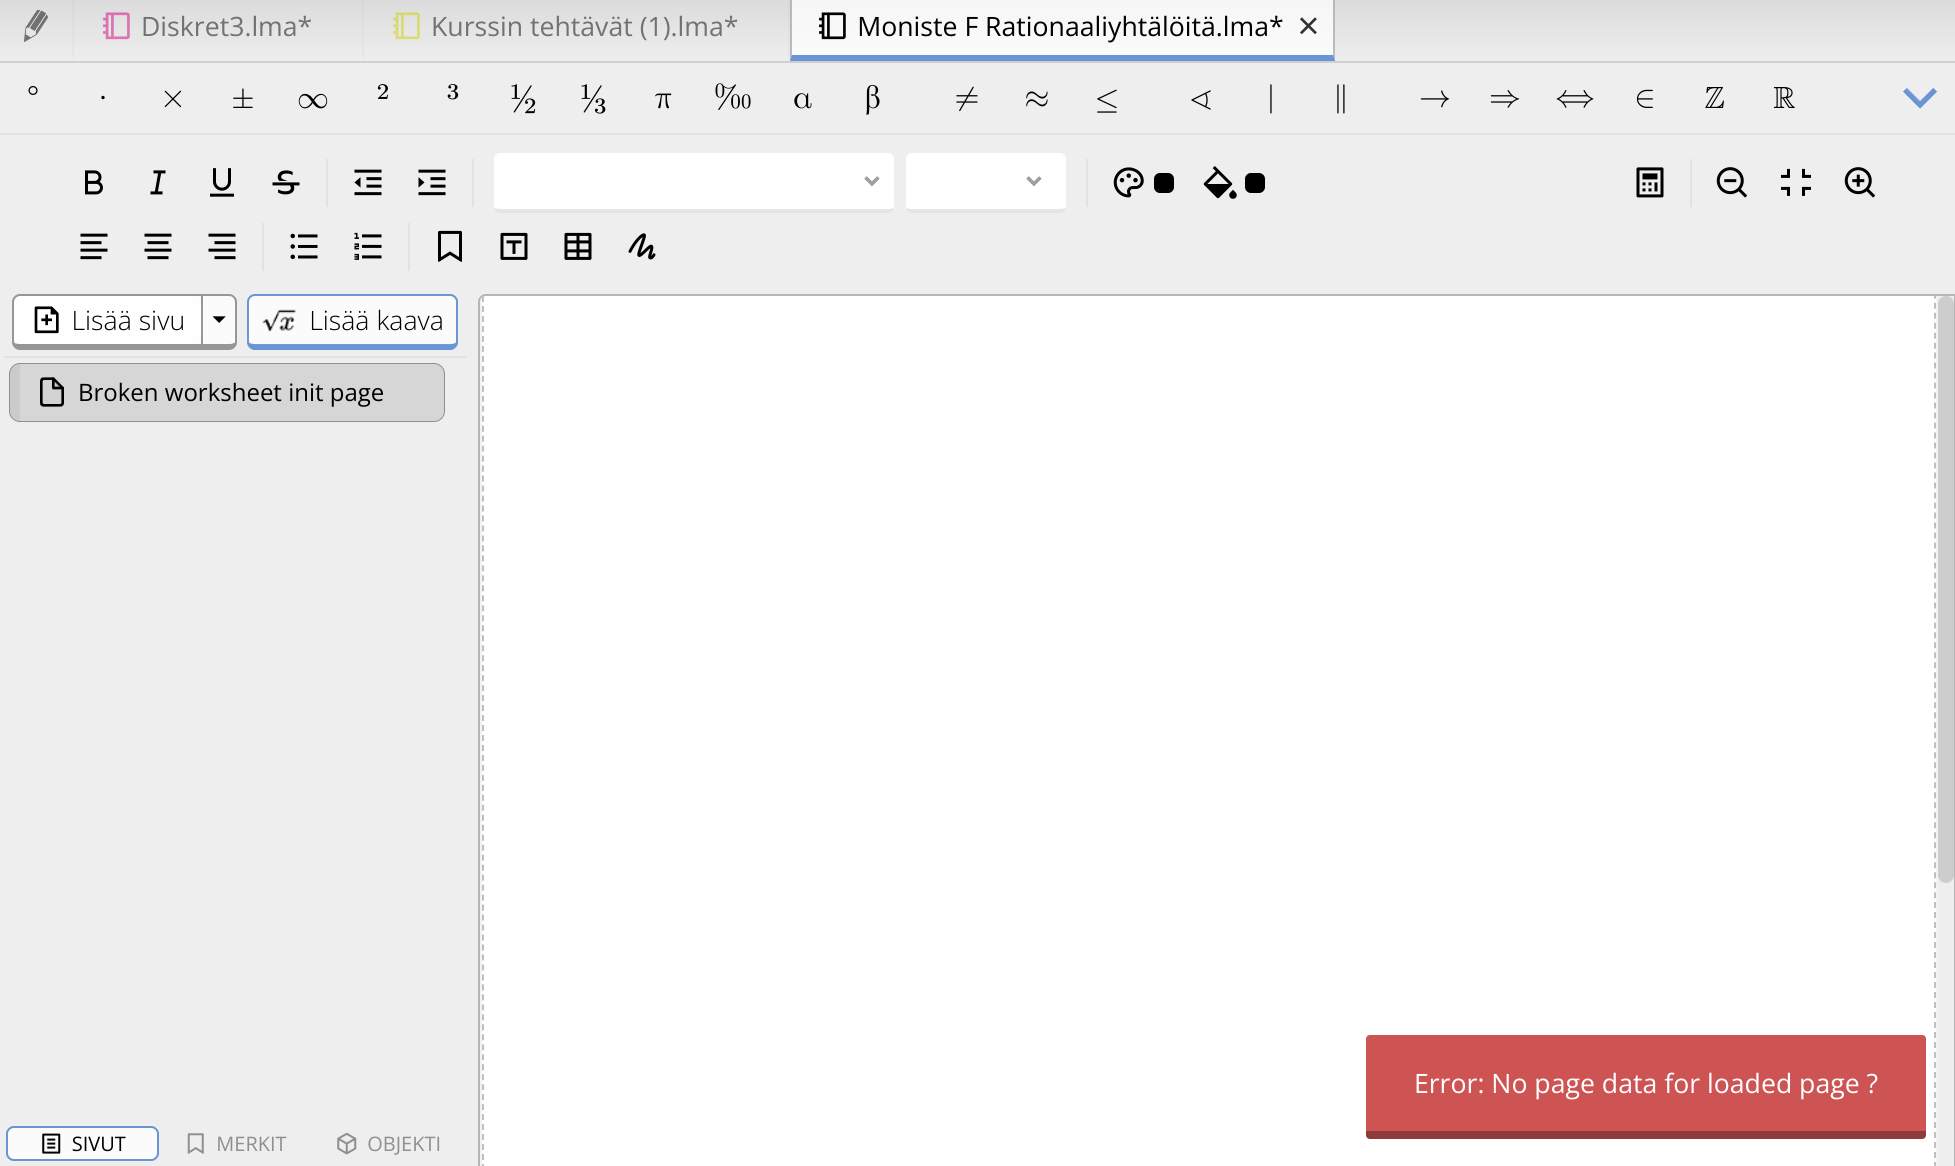Align text right
This screenshot has width=1955, height=1166.
(x=222, y=247)
